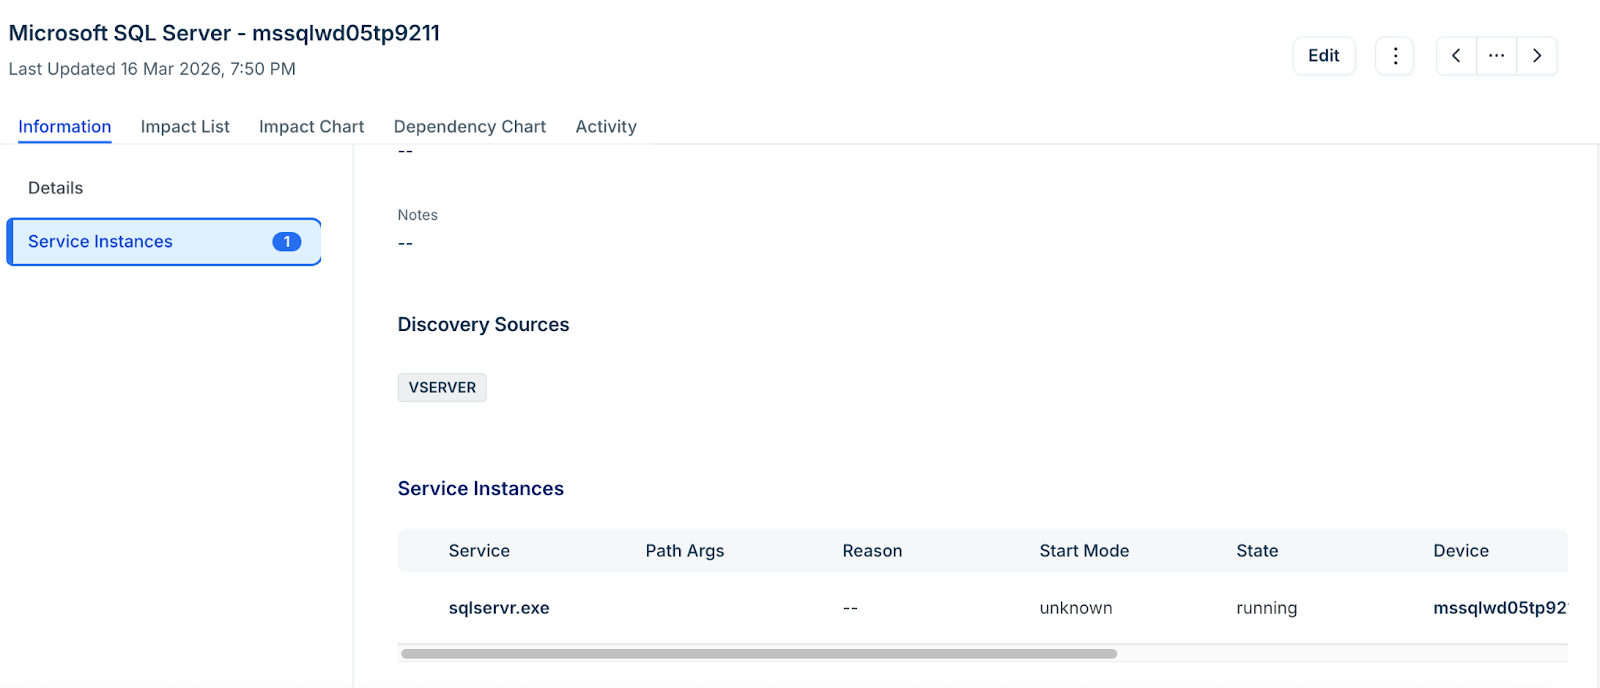1600x688 pixels.
Task: Open the sqlservr.exe service link
Action: (x=499, y=608)
